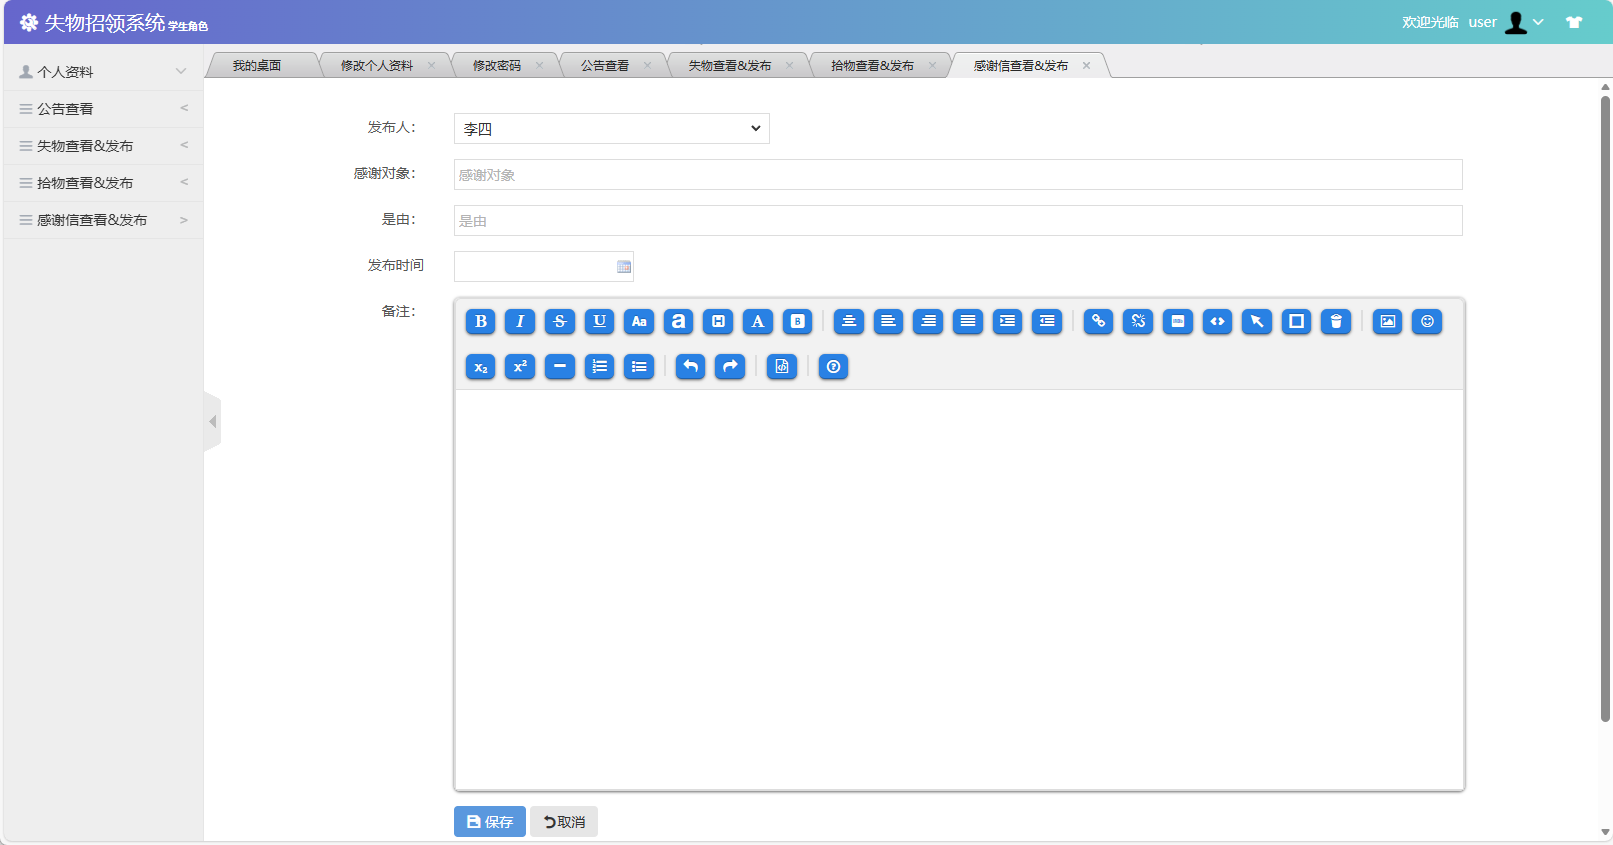This screenshot has width=1613, height=845.
Task: Expand the 失物查看&发布 sidebar menu
Action: coord(103,146)
